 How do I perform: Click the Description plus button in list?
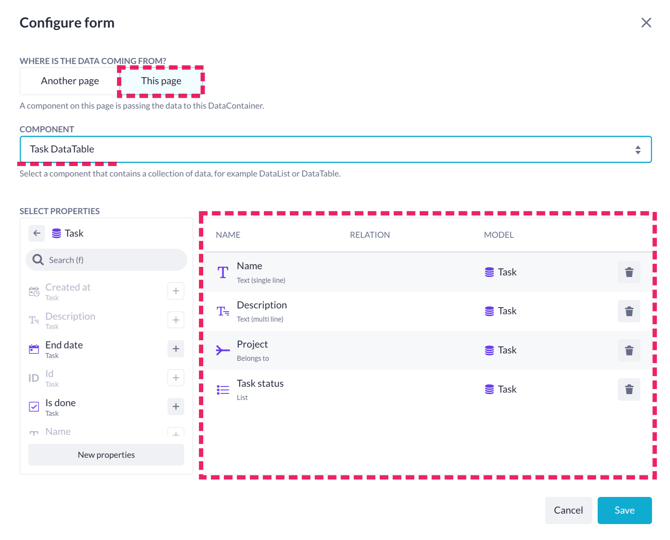176,320
